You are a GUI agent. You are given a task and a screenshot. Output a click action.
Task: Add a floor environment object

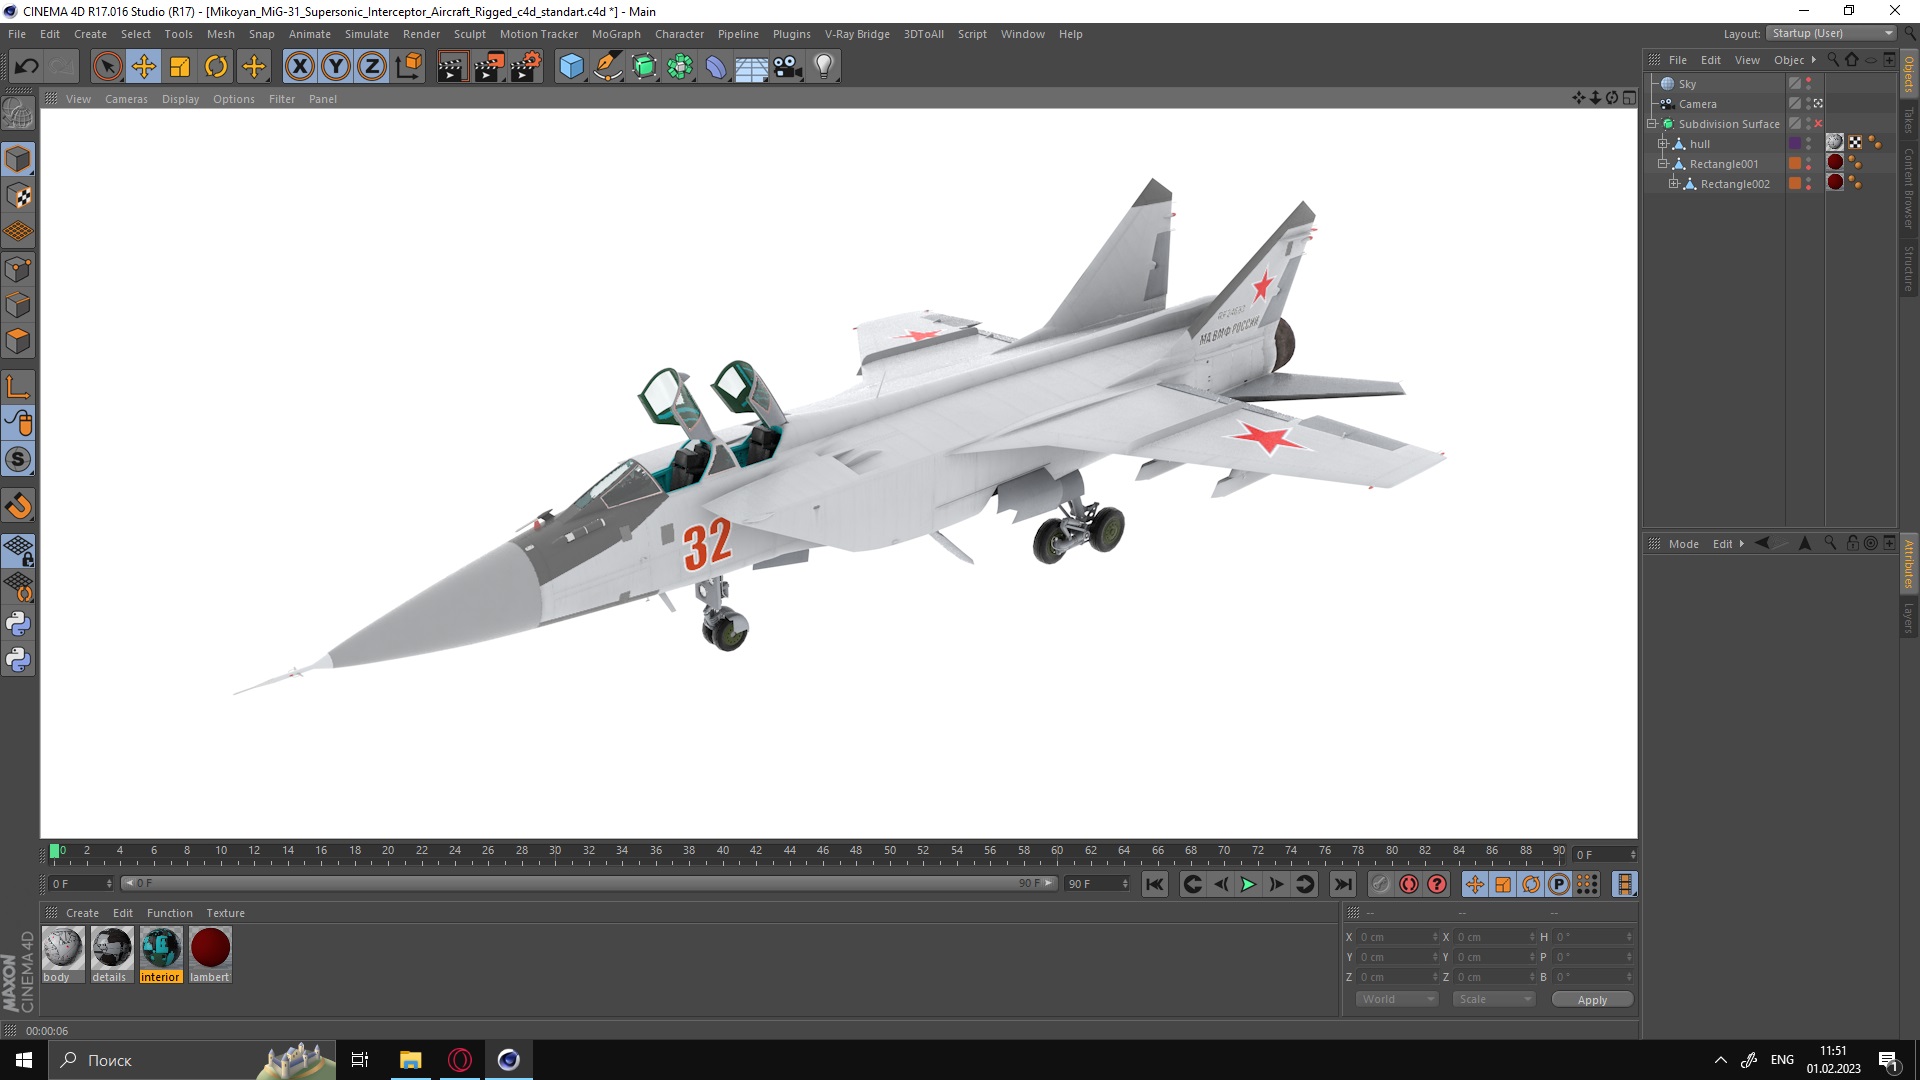(x=752, y=67)
